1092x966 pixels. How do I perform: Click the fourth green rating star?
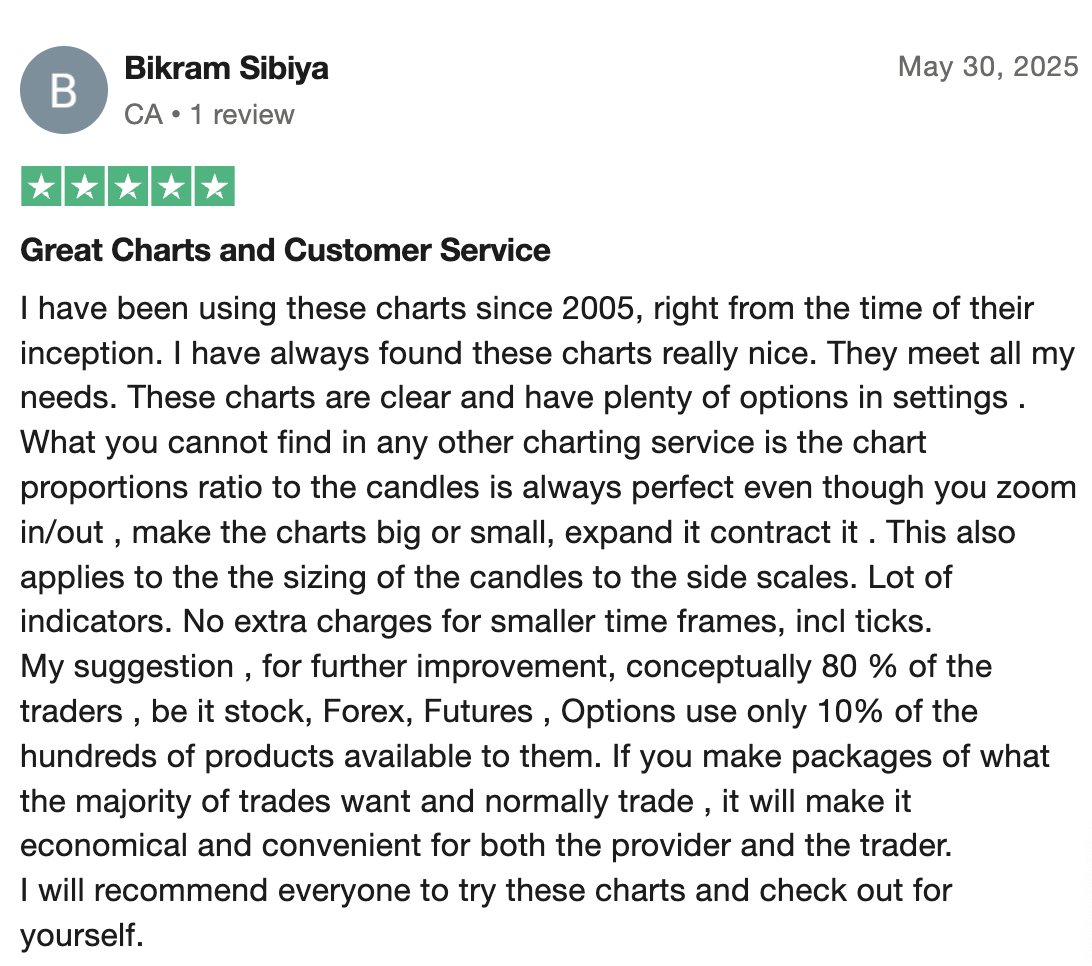[171, 186]
